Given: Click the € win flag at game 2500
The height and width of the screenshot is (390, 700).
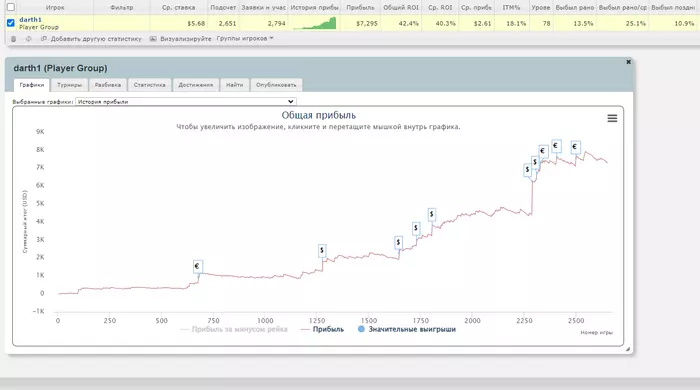Looking at the screenshot, I should (575, 146).
